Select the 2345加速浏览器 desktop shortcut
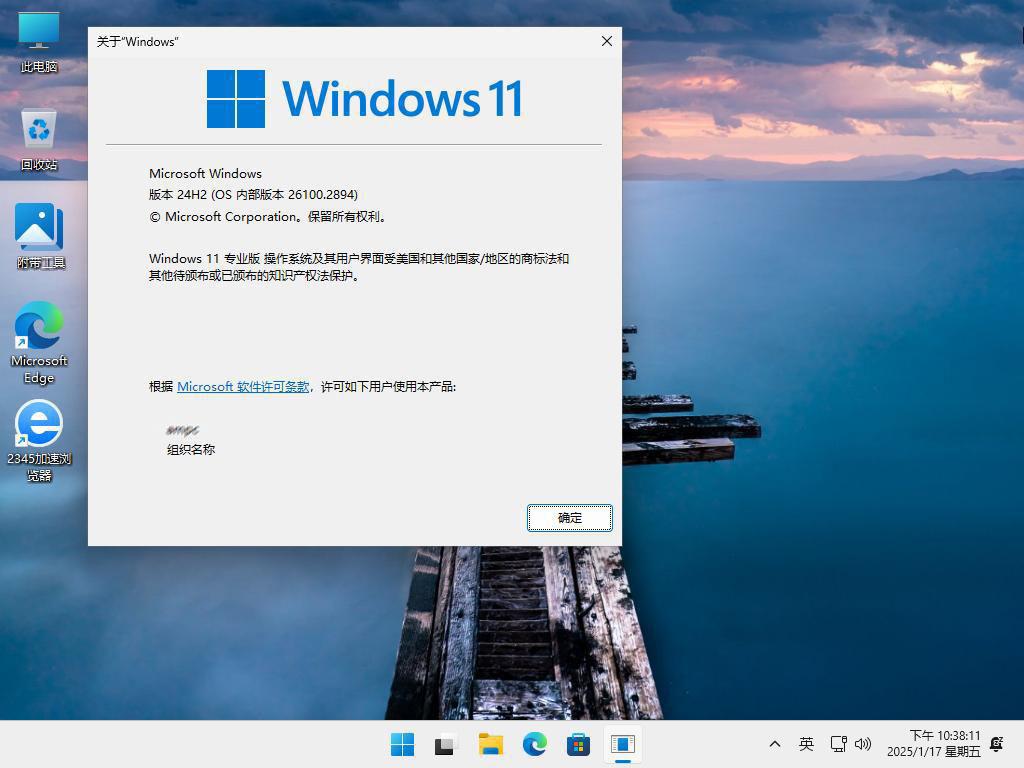Screen dimensions: 1024x768 click(39, 441)
